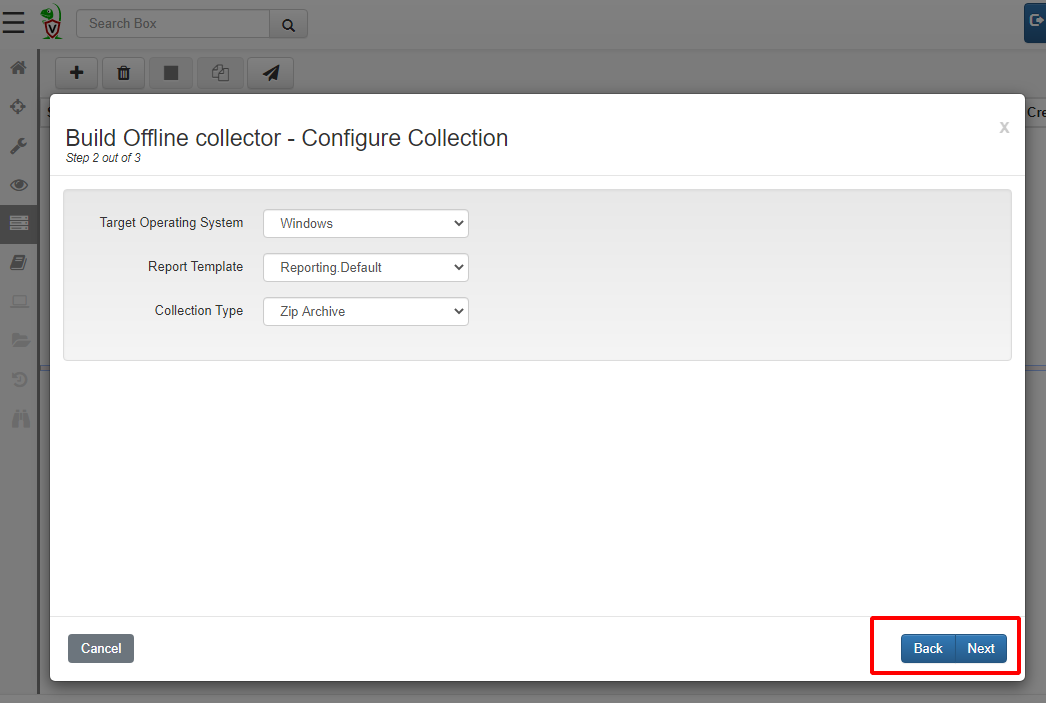Click the paper plane offline collector button
This screenshot has width=1046, height=703.
tap(270, 73)
